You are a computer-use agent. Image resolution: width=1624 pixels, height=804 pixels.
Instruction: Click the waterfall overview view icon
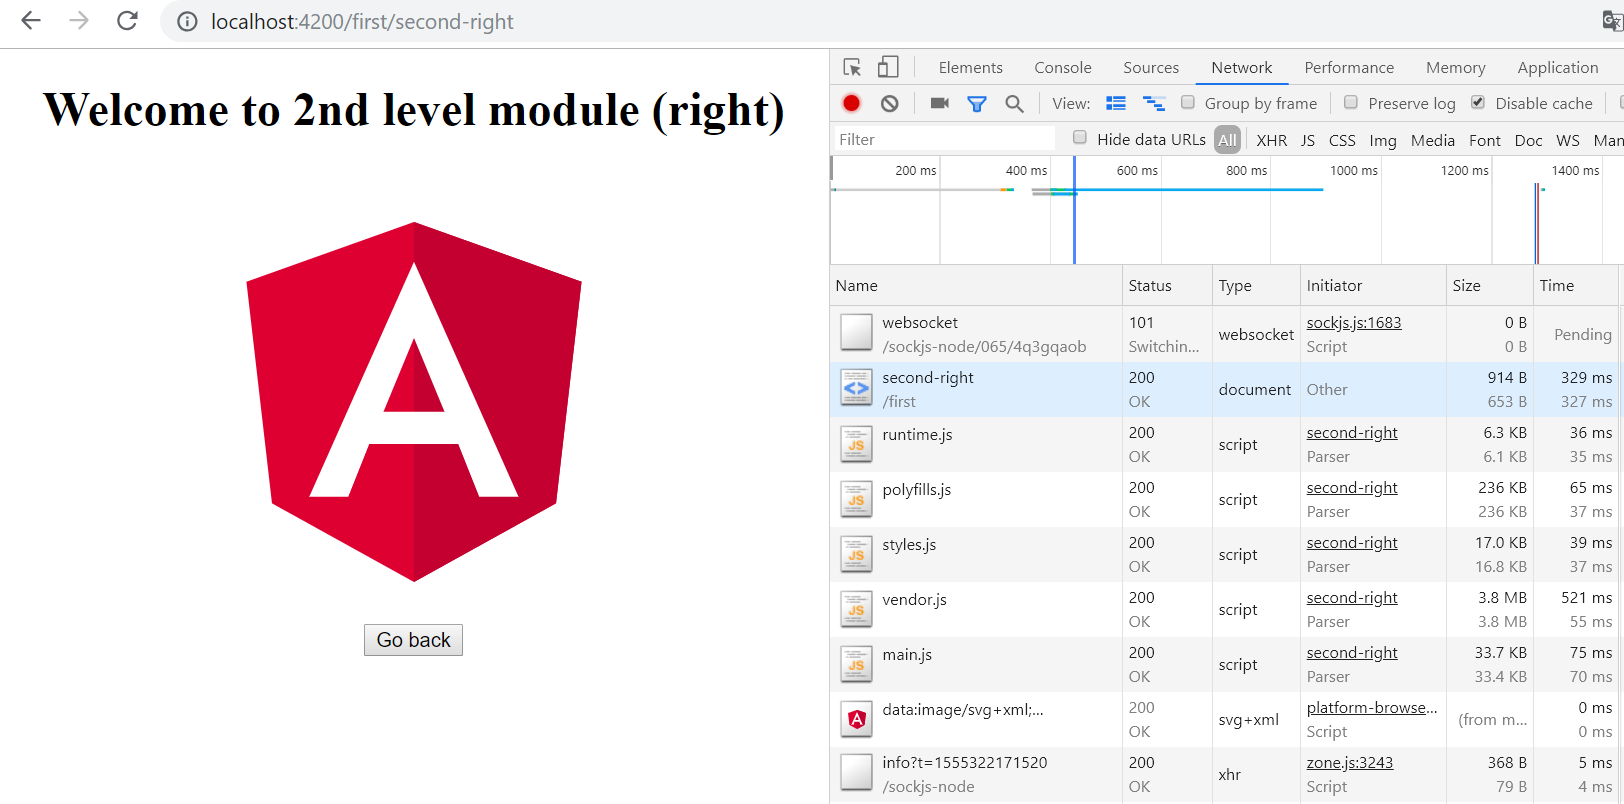[1154, 103]
